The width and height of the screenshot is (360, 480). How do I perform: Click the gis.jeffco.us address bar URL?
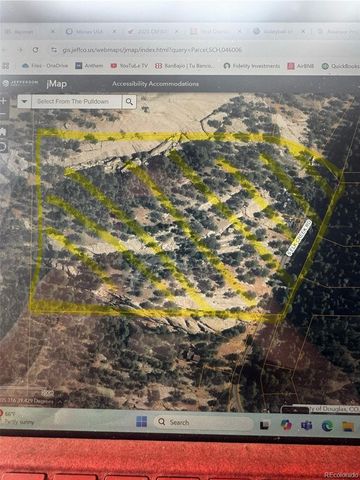152,50
